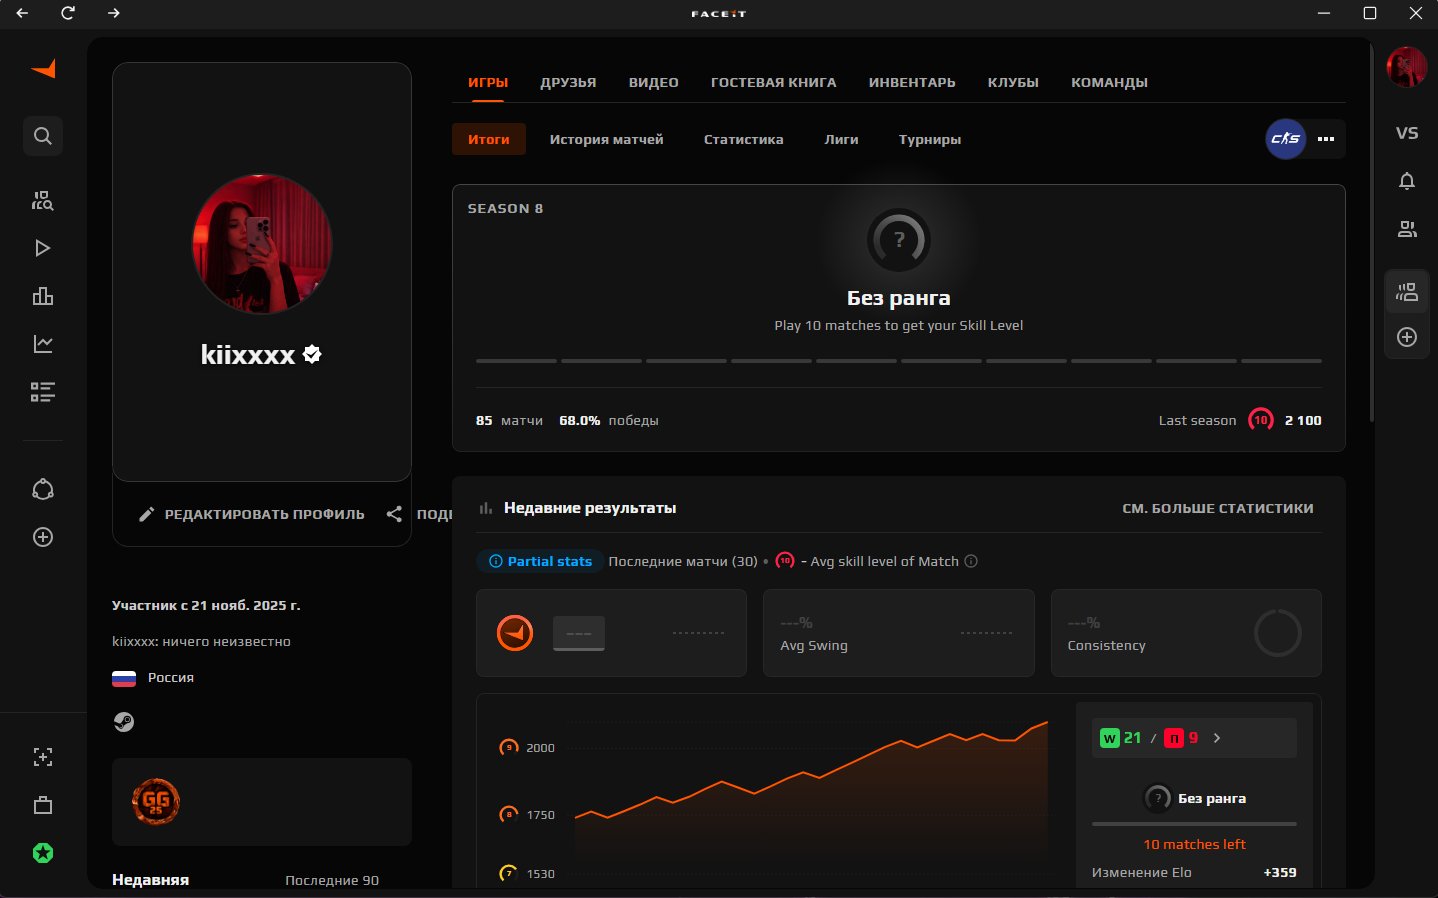Select the Турниры sub-tab
1438x898 pixels.
tap(930, 139)
